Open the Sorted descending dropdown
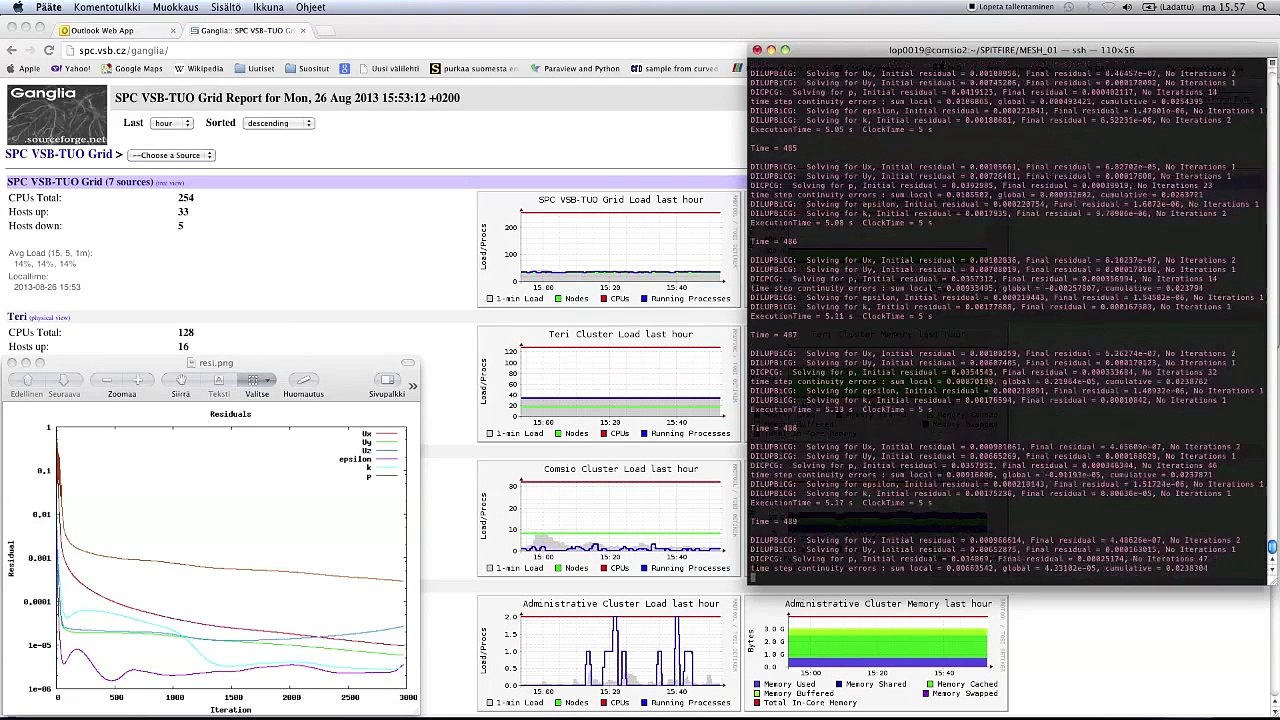Viewport: 1280px width, 720px height. pos(278,123)
